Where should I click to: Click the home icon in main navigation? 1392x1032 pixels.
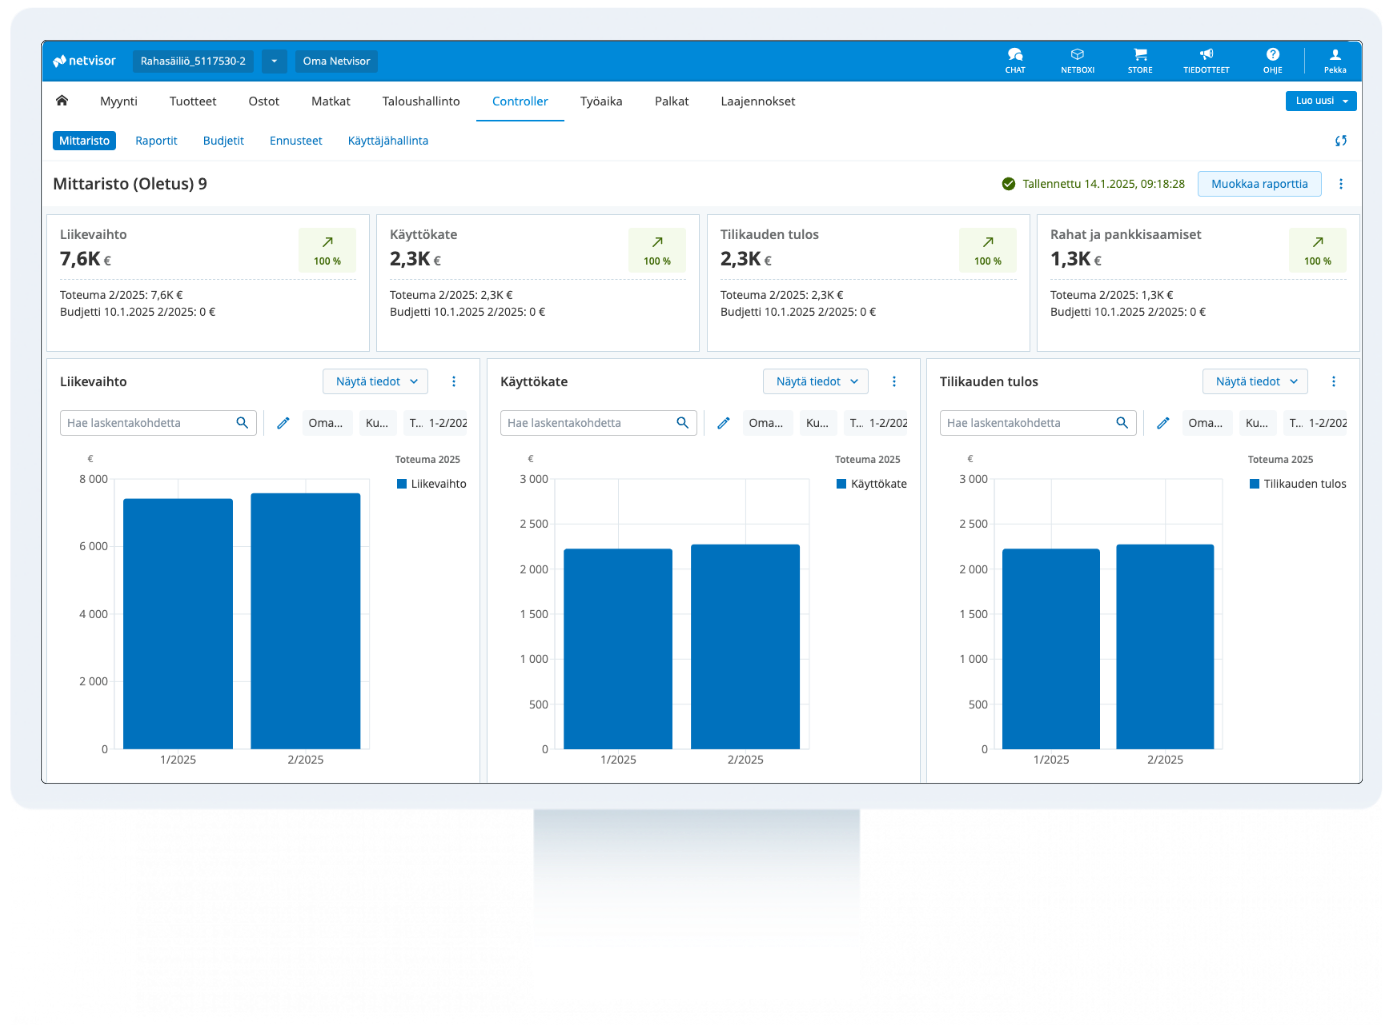(62, 101)
